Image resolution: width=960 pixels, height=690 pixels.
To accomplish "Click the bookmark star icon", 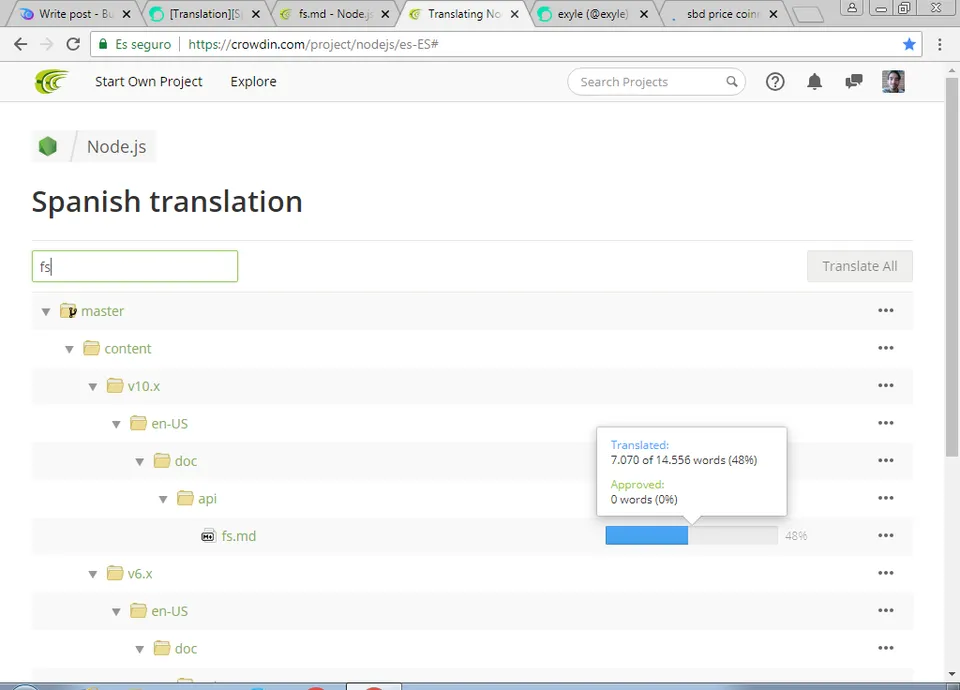I will pos(909,44).
